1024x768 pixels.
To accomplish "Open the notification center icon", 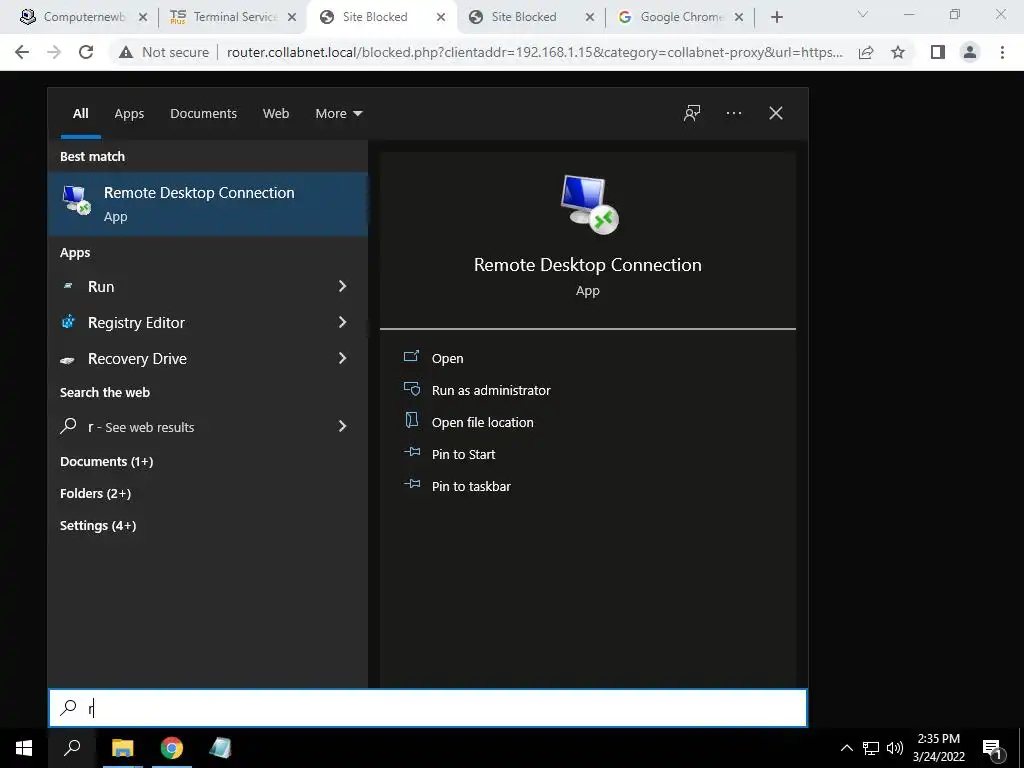I will 993,748.
